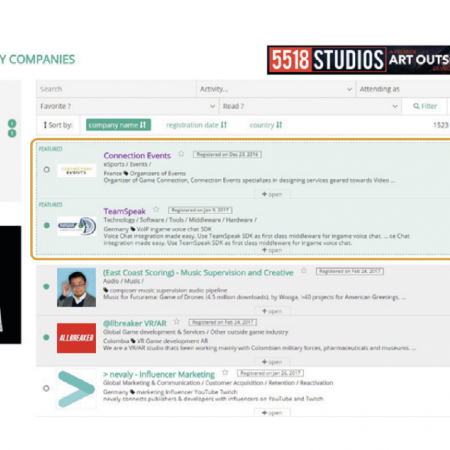Viewport: 450px width, 450px height.
Task: Click 'Organizers of Events' tag text
Action: (158, 173)
